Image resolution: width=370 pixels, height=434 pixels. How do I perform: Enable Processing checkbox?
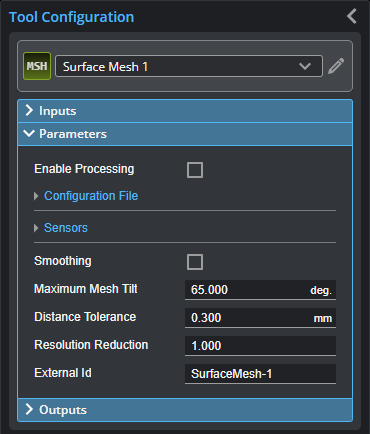(x=195, y=170)
